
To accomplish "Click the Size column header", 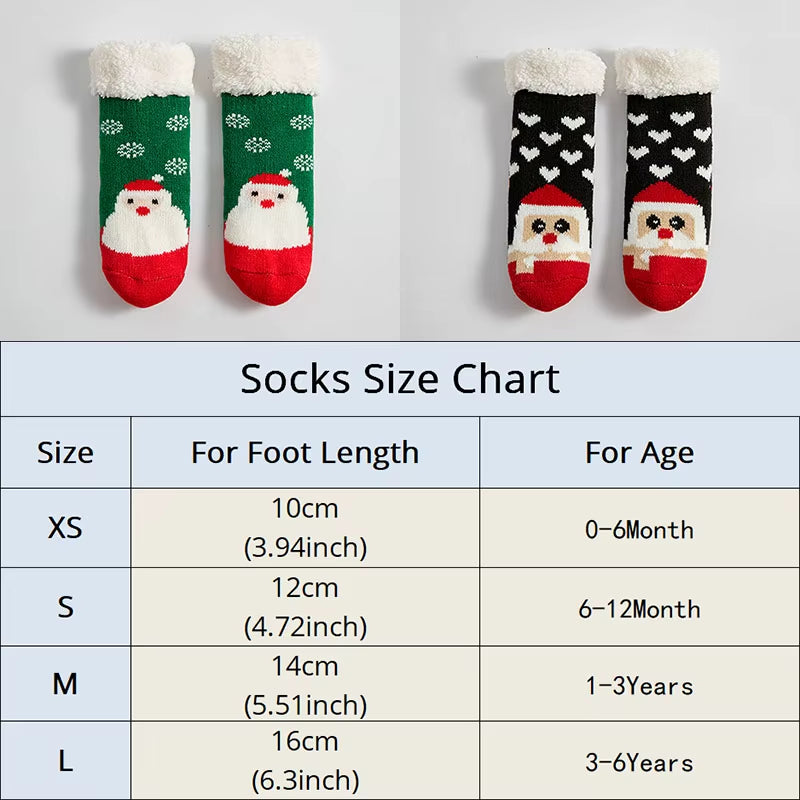I will (x=65, y=452).
